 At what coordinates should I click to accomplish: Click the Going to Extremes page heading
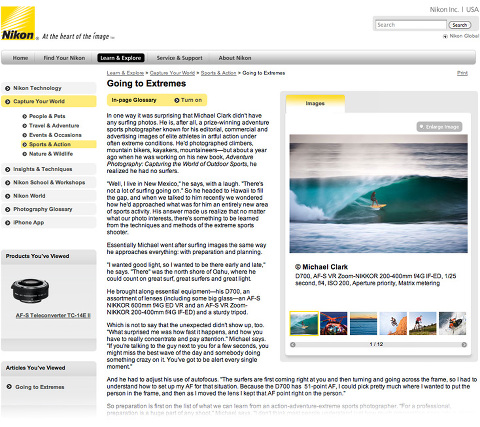pos(146,84)
